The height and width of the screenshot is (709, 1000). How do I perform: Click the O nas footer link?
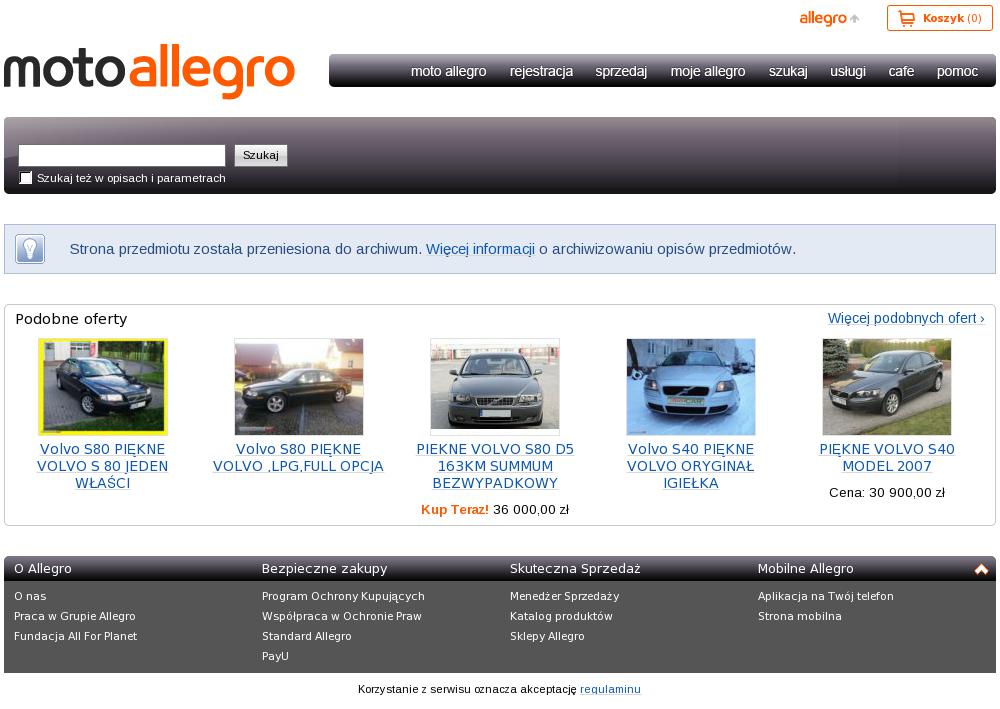(x=30, y=596)
